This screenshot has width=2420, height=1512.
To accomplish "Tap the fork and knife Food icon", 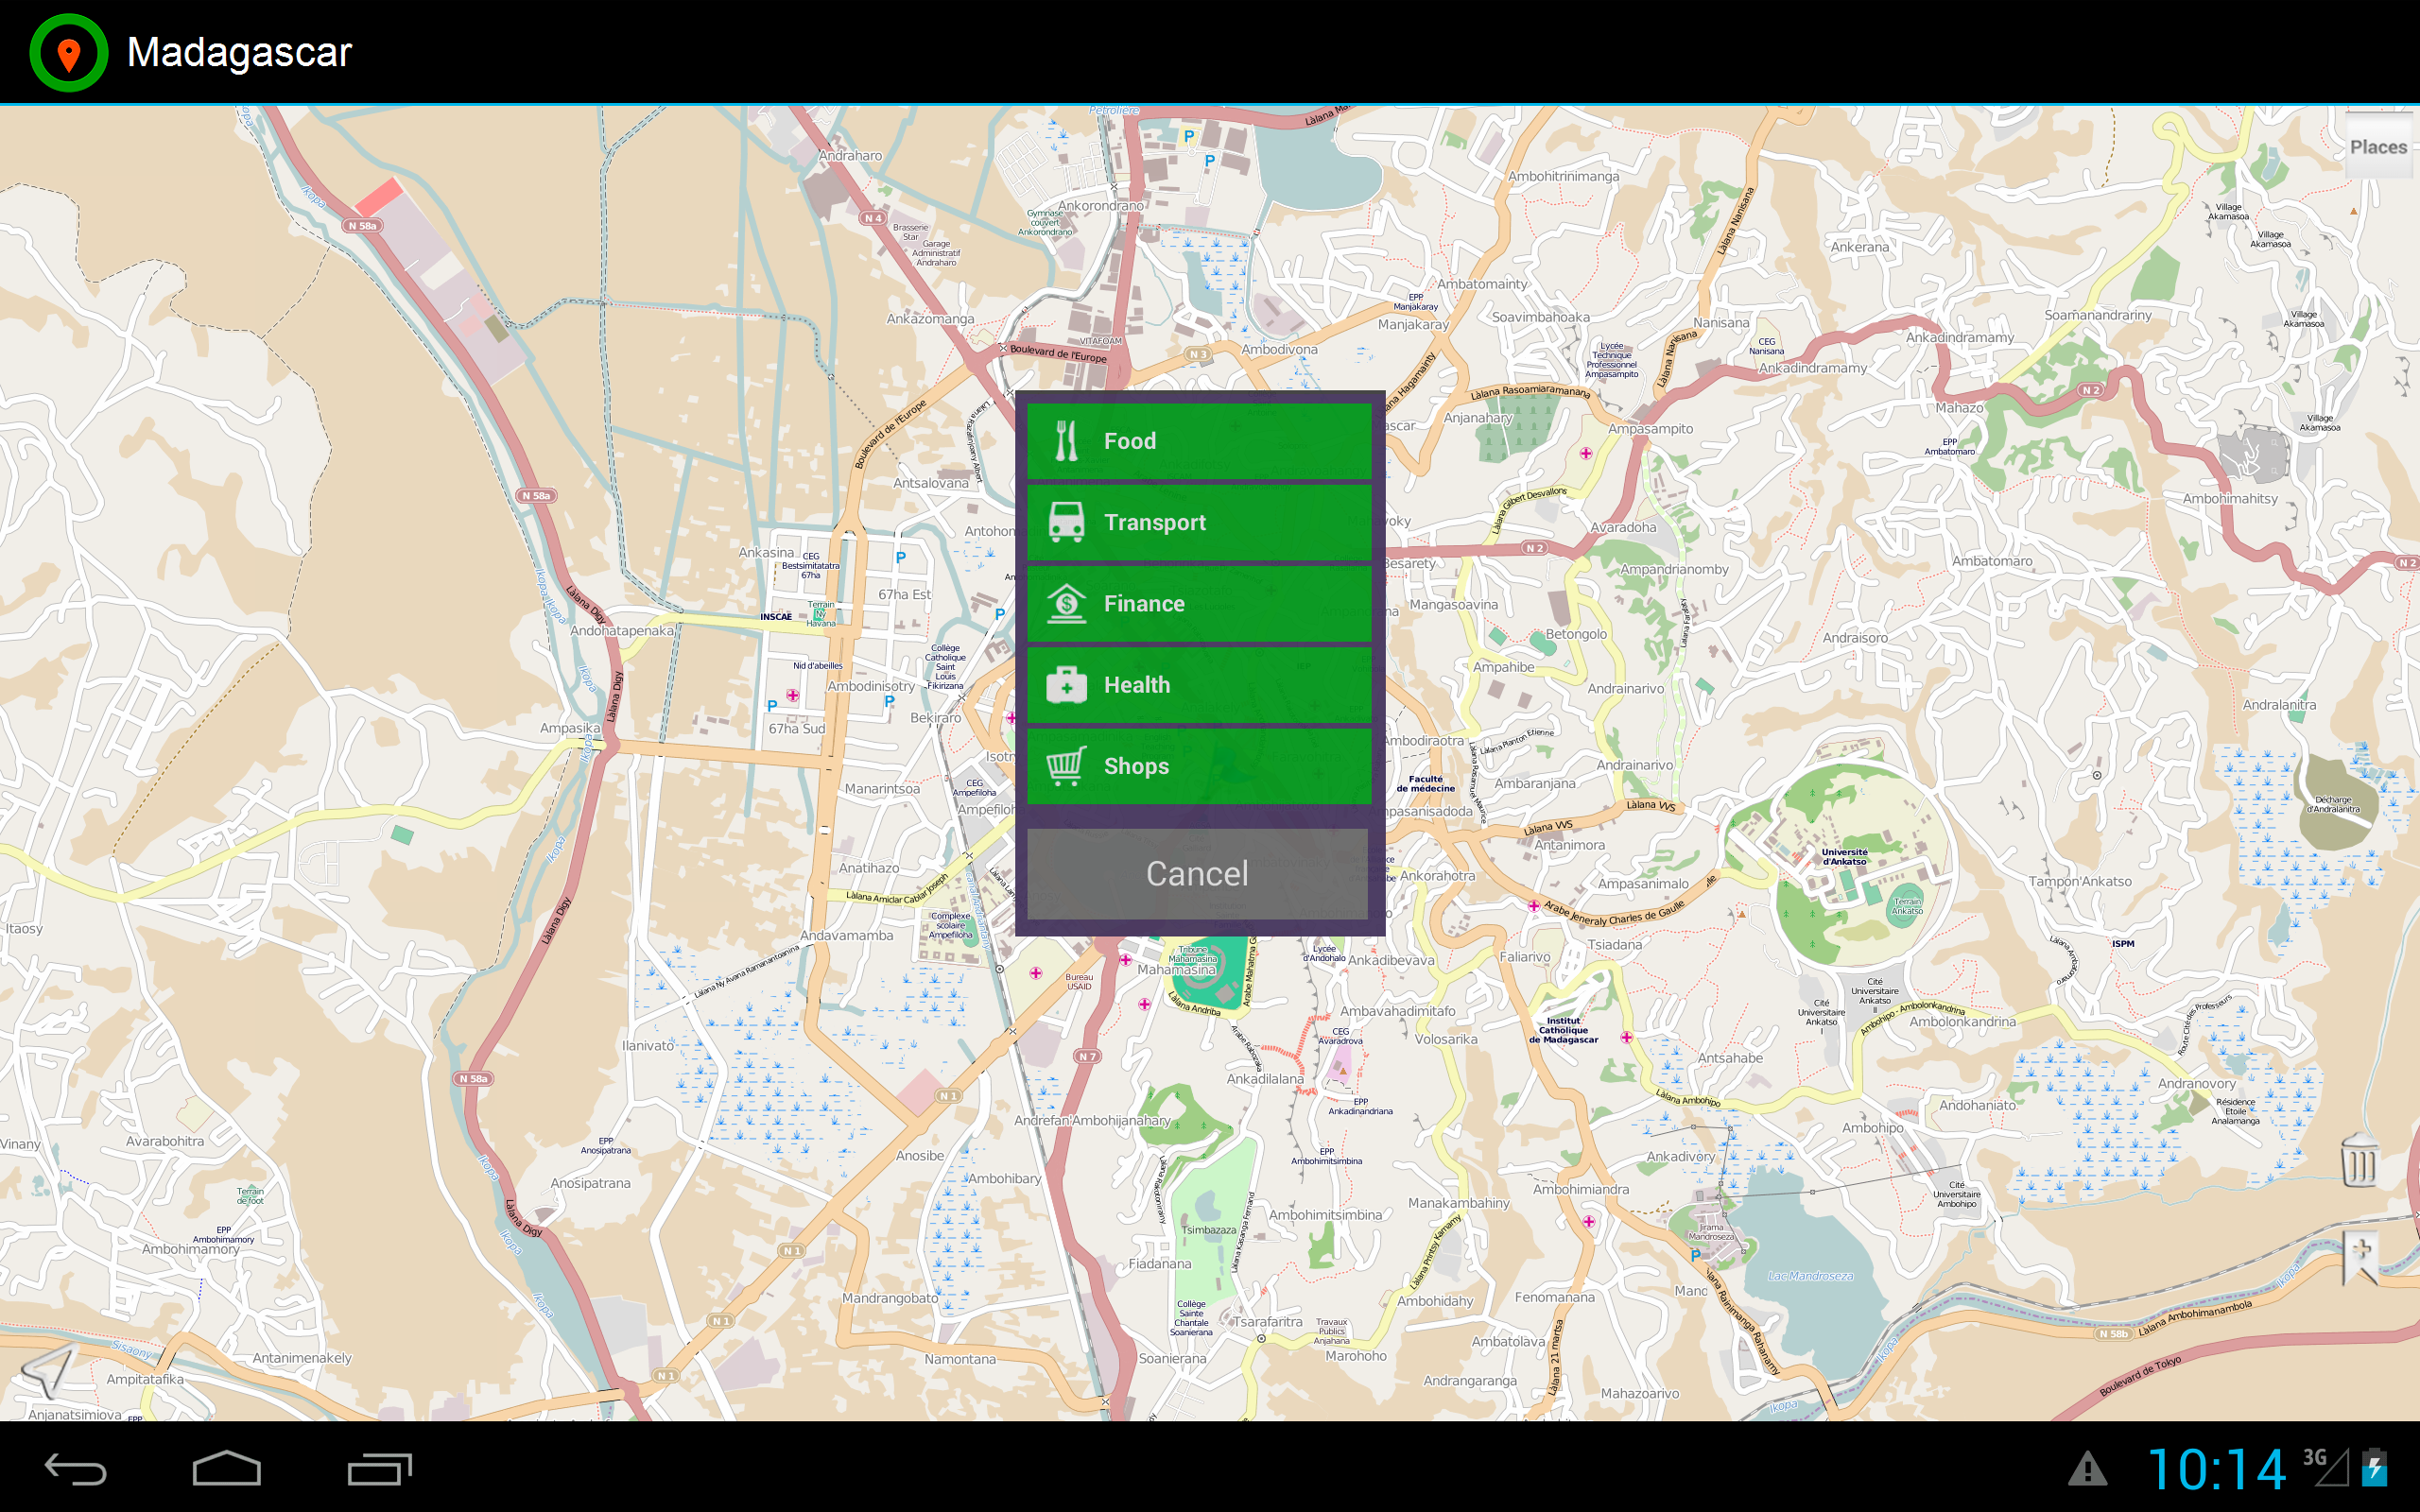I will (1066, 440).
